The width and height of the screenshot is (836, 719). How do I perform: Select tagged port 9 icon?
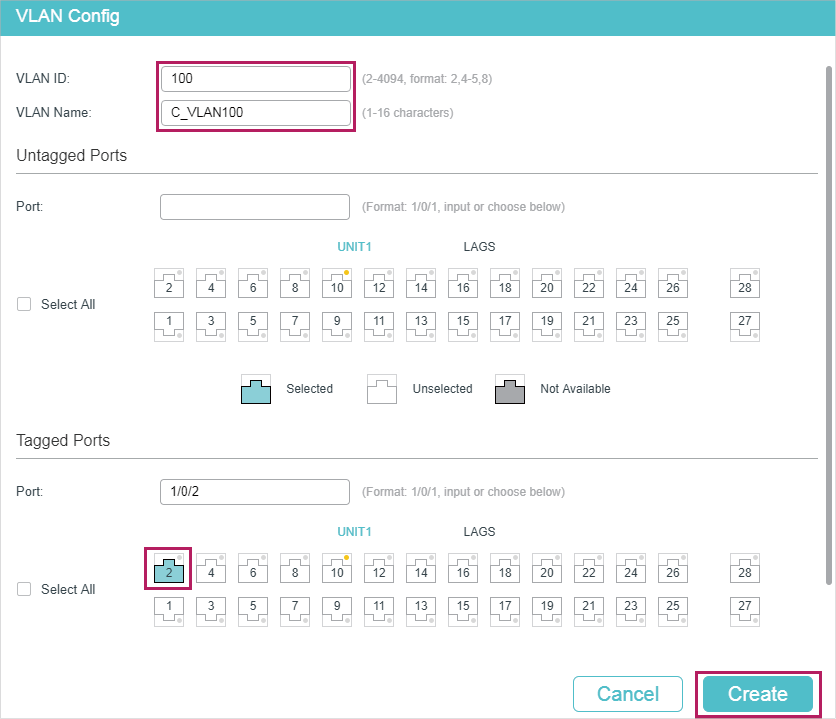click(x=337, y=611)
